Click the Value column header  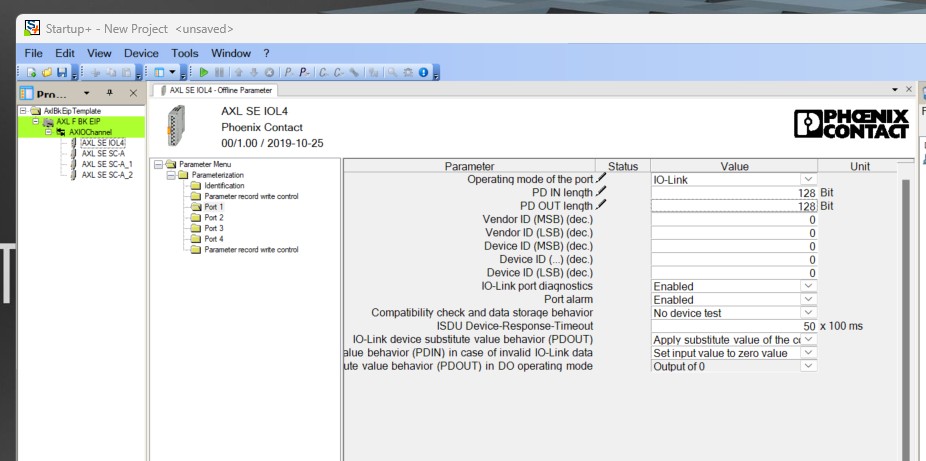point(734,166)
